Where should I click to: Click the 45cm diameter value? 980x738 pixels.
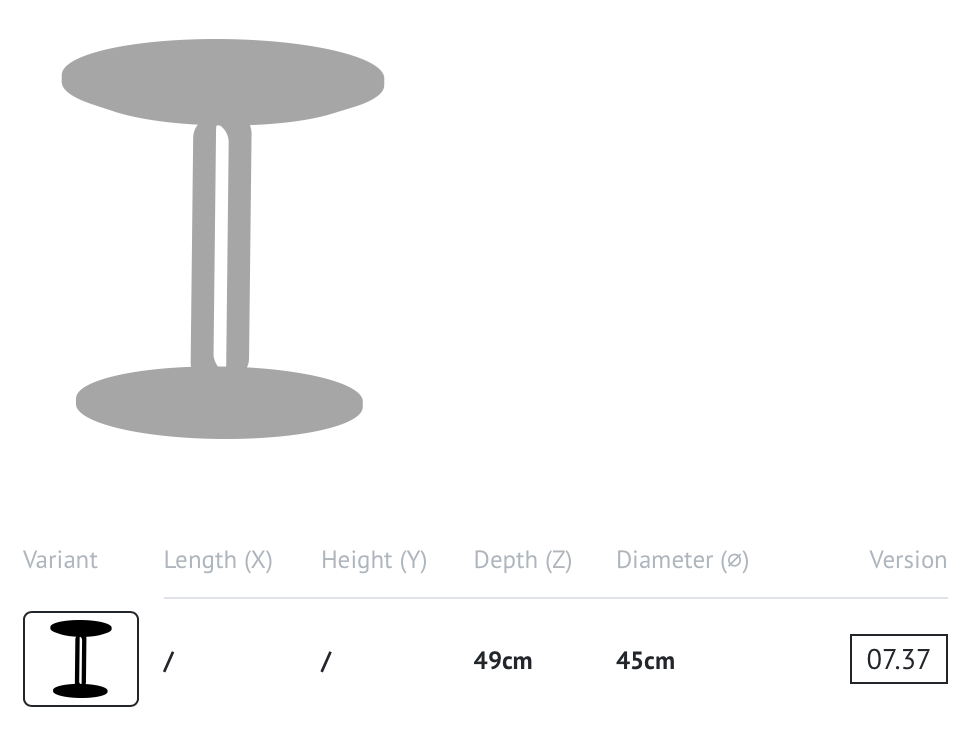click(x=645, y=661)
